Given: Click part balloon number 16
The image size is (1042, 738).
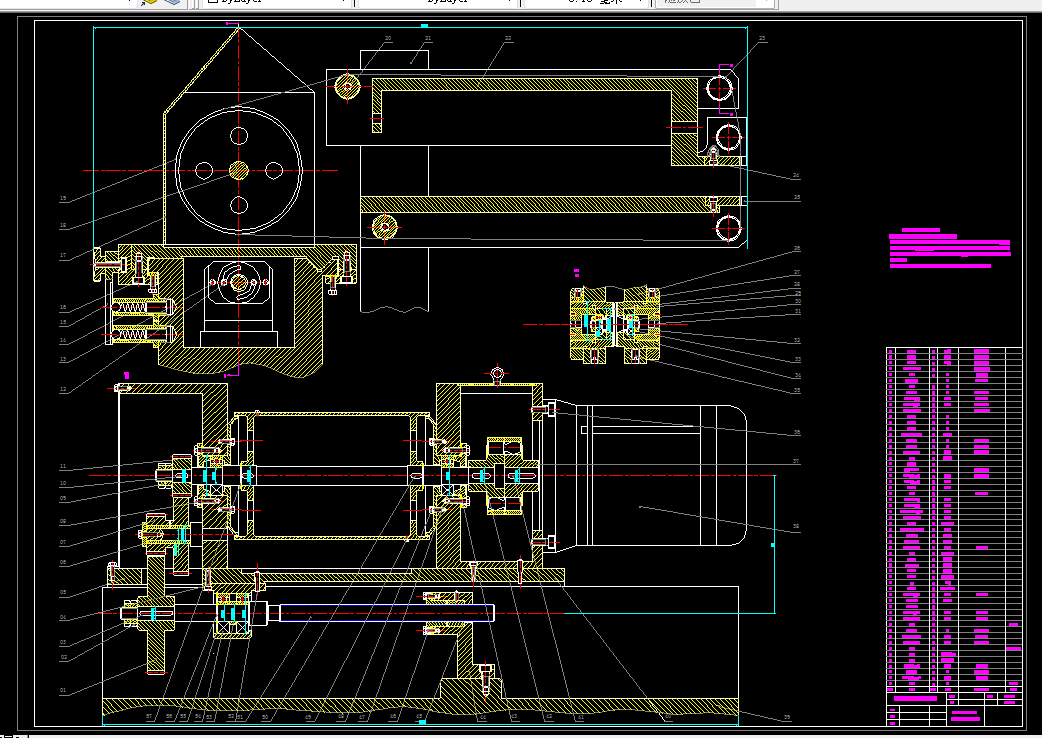Looking at the screenshot, I should pos(63,308).
